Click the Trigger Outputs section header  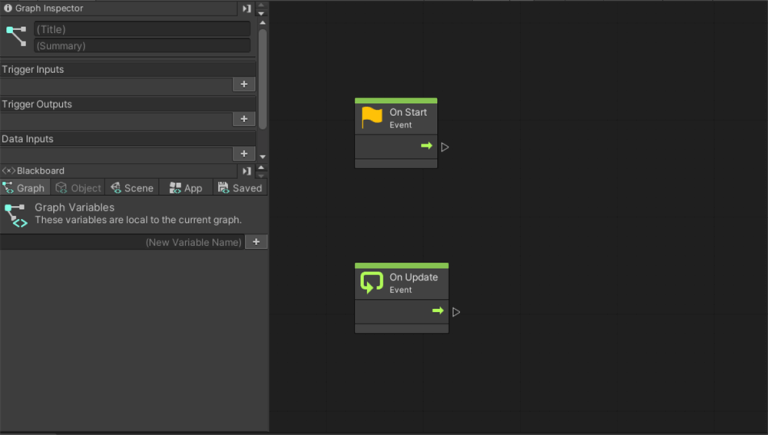(x=128, y=104)
